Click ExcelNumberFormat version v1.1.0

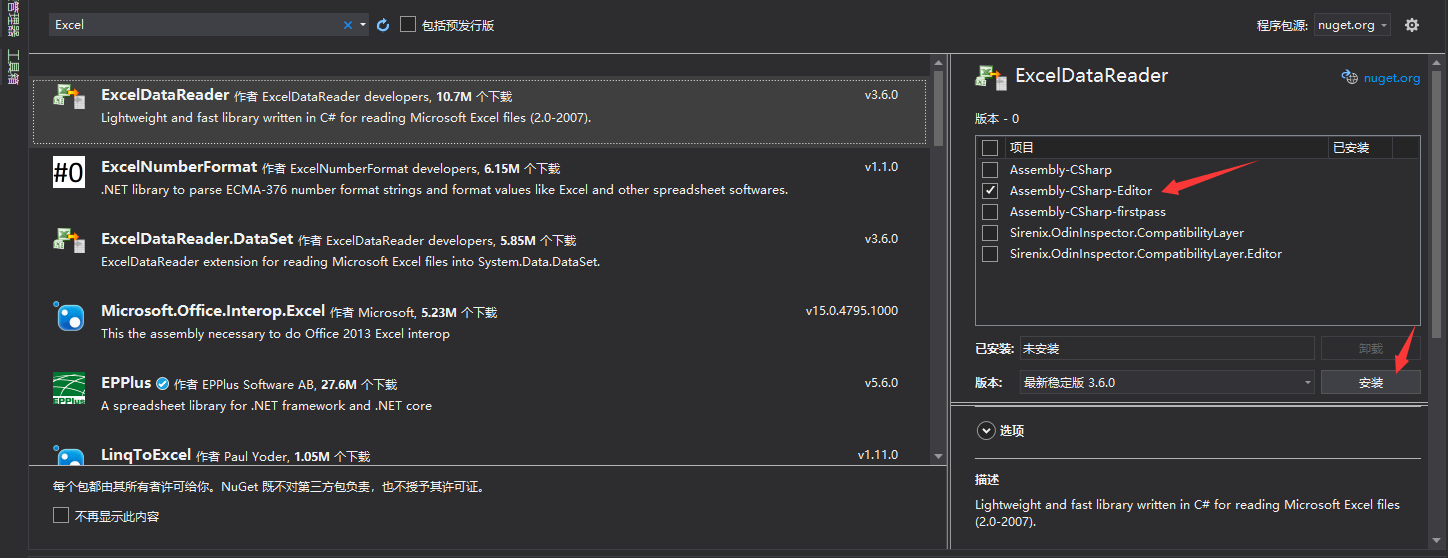(x=881, y=167)
